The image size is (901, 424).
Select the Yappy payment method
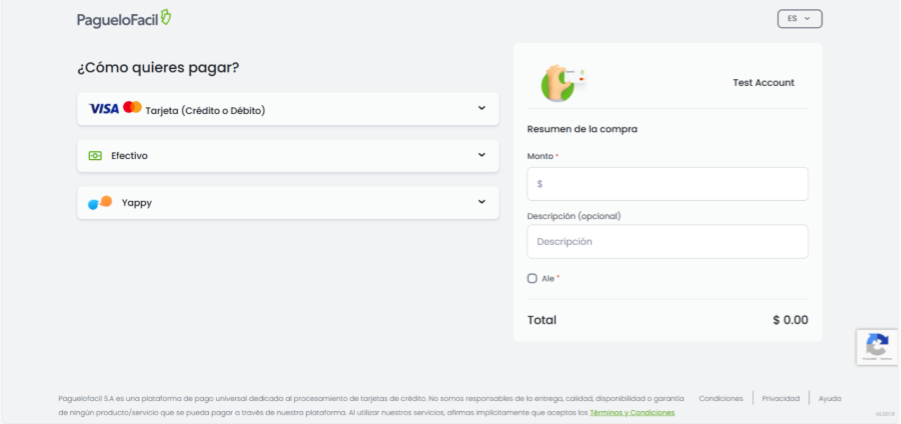(x=137, y=203)
